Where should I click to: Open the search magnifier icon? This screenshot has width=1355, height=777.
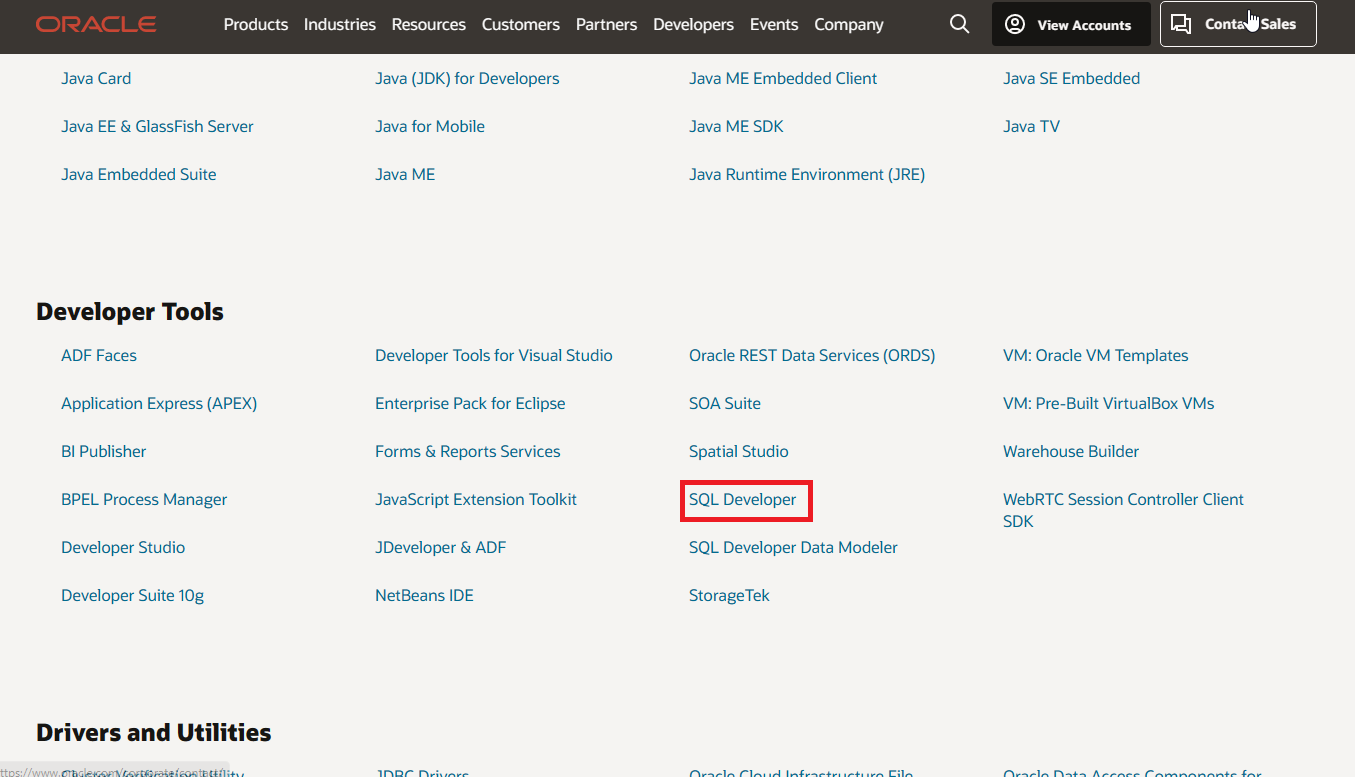(959, 24)
